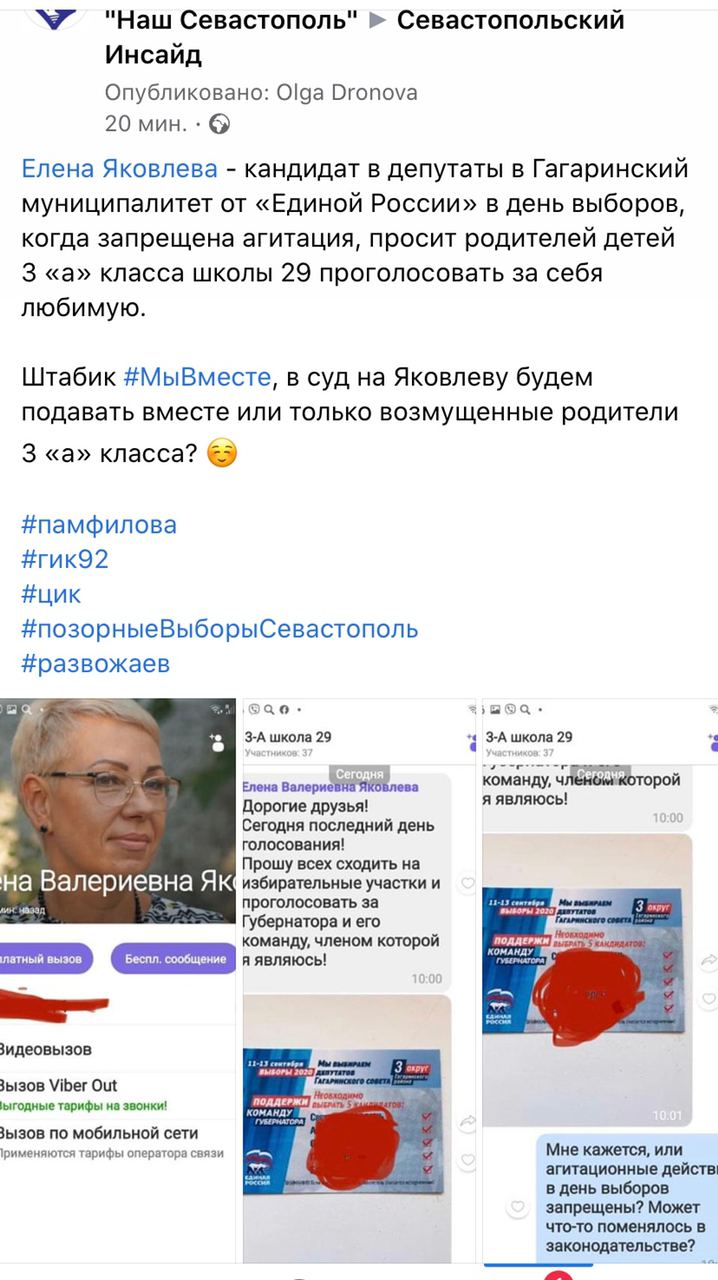
Task: Open the Севастопольский Инсайд group link
Action: tap(365, 37)
